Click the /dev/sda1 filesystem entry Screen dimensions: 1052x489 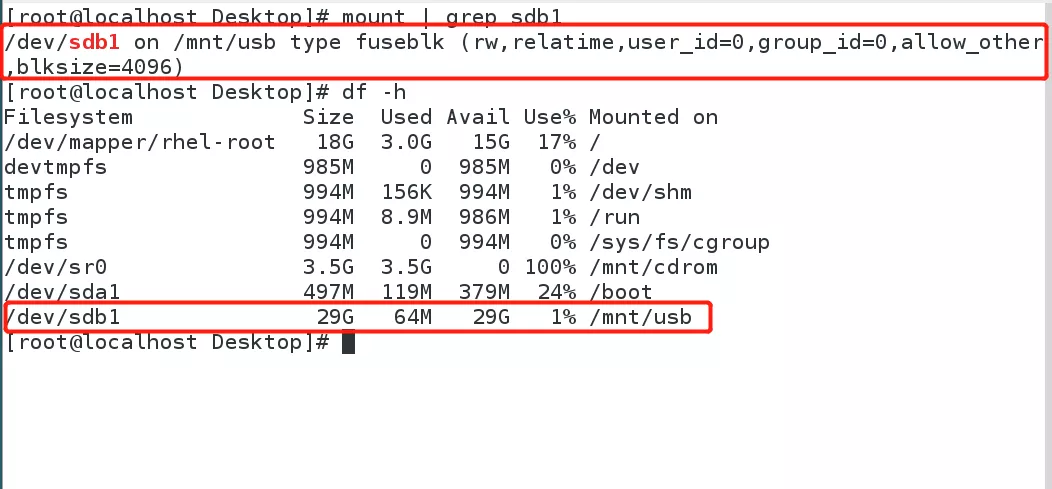(62, 292)
